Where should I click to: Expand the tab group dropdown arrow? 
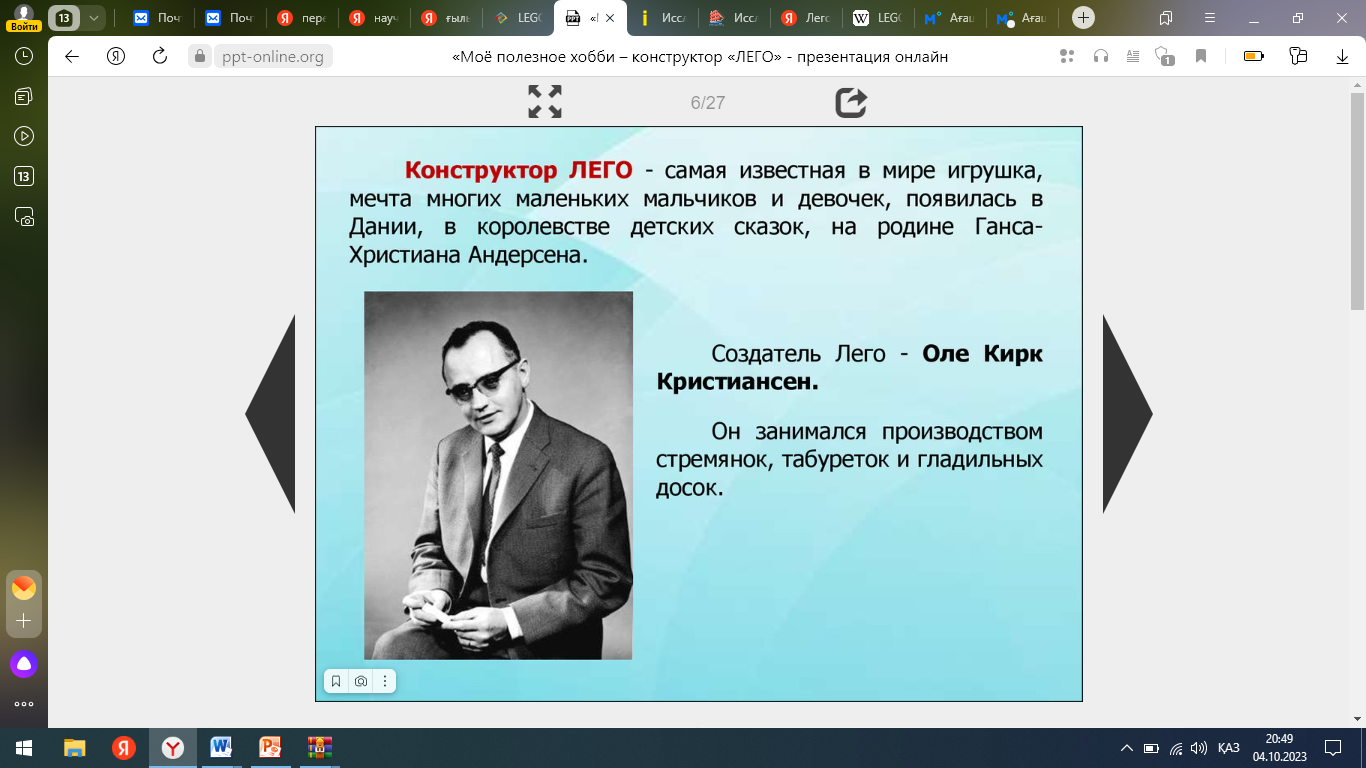(x=93, y=18)
